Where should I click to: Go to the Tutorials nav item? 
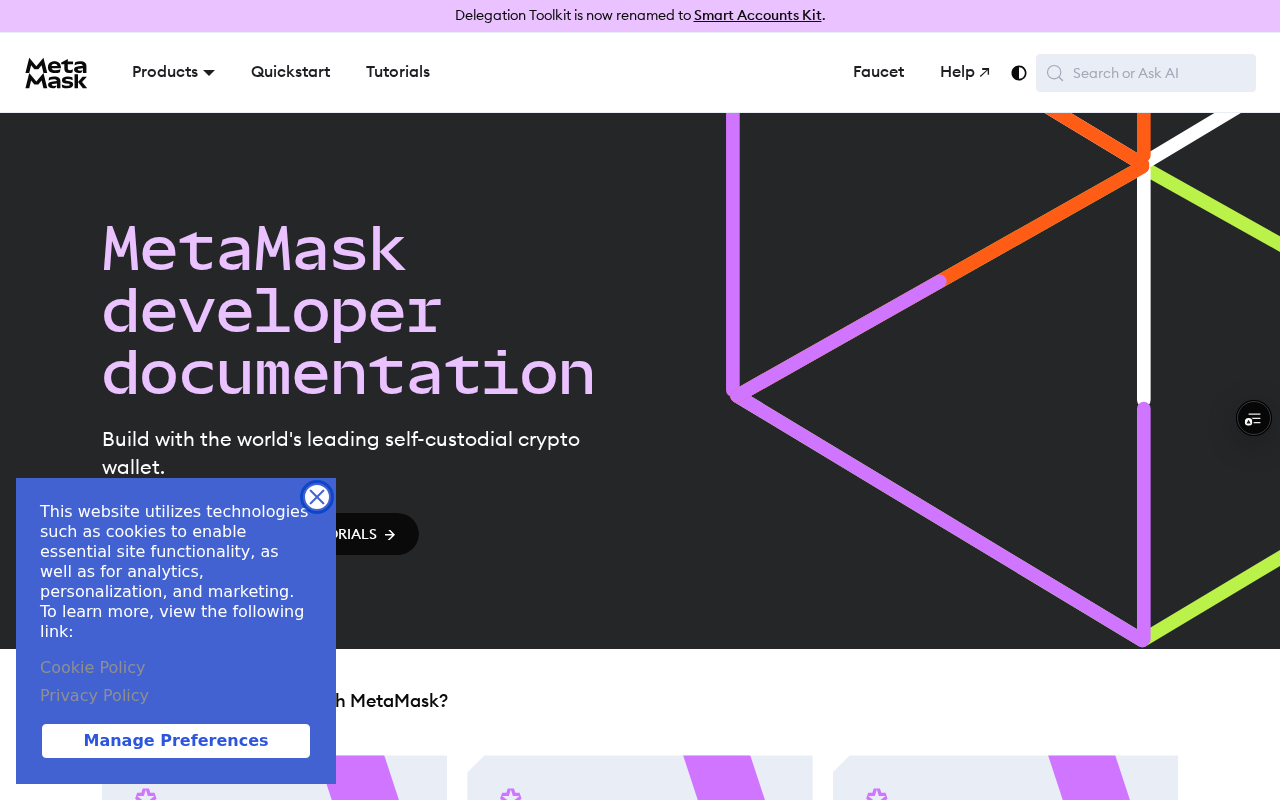point(398,72)
